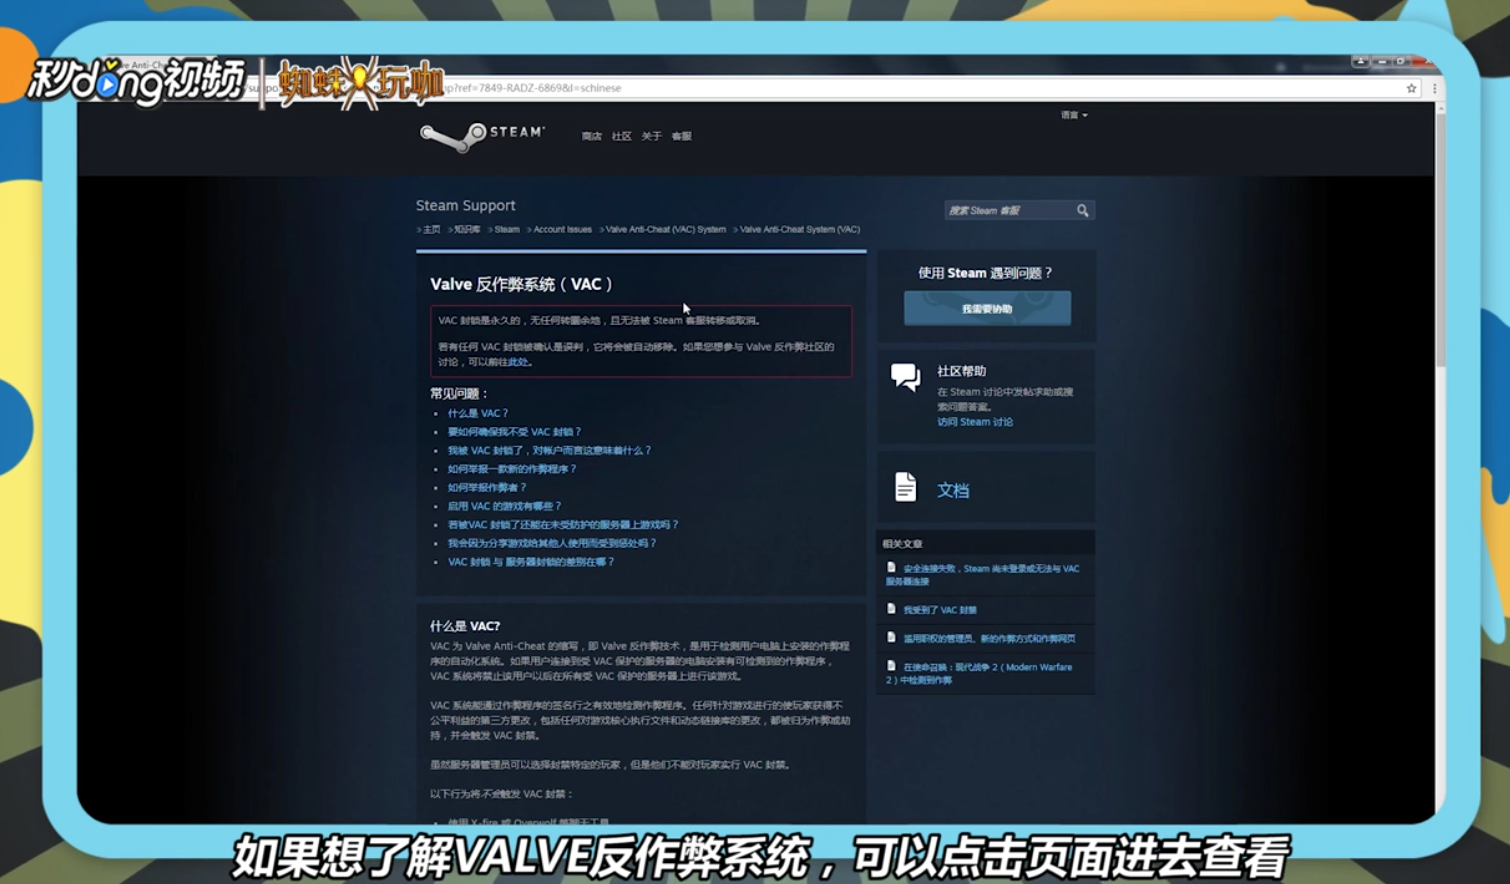This screenshot has height=884, width=1510.
Task: Expand the breadcrumb entry Account Issues
Action: (562, 229)
